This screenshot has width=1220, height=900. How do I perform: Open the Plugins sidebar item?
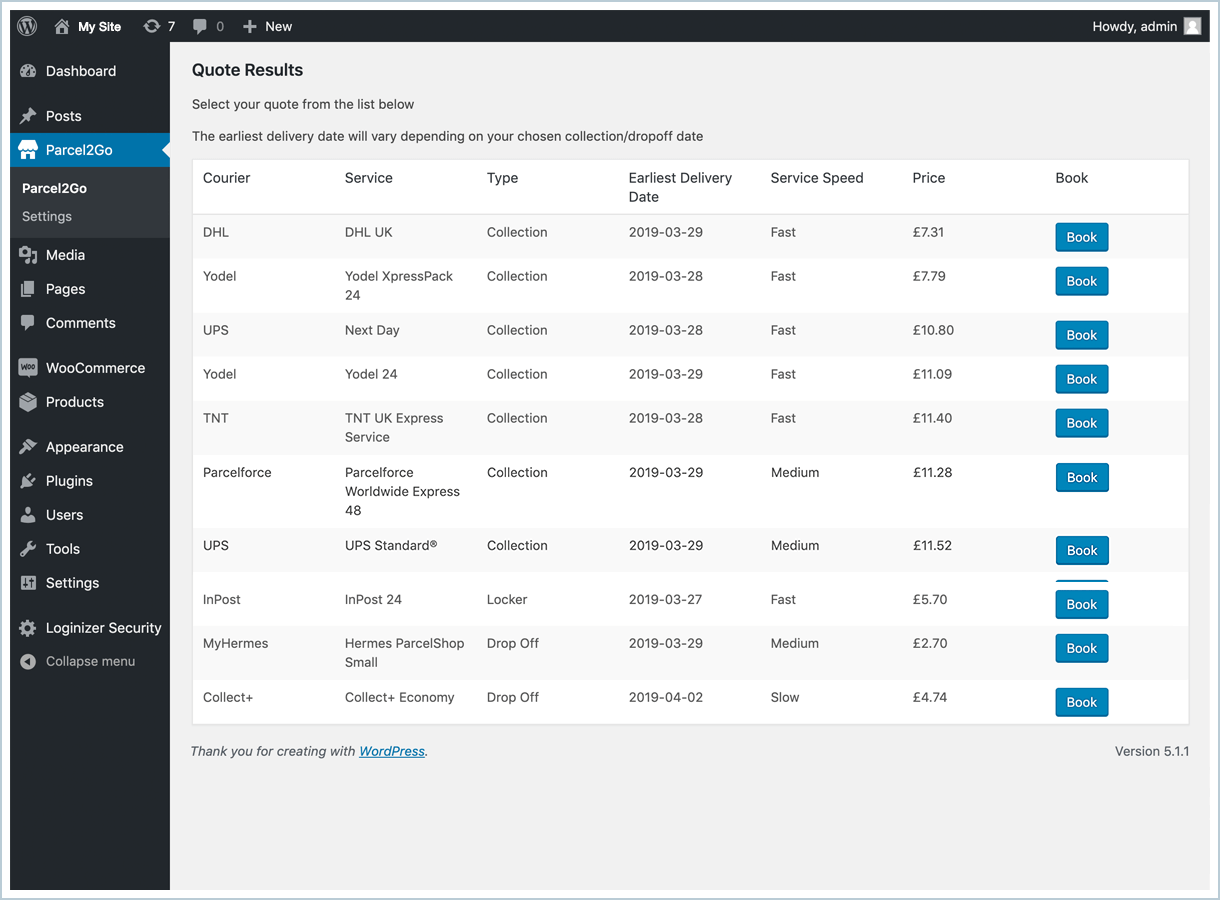[x=69, y=481]
